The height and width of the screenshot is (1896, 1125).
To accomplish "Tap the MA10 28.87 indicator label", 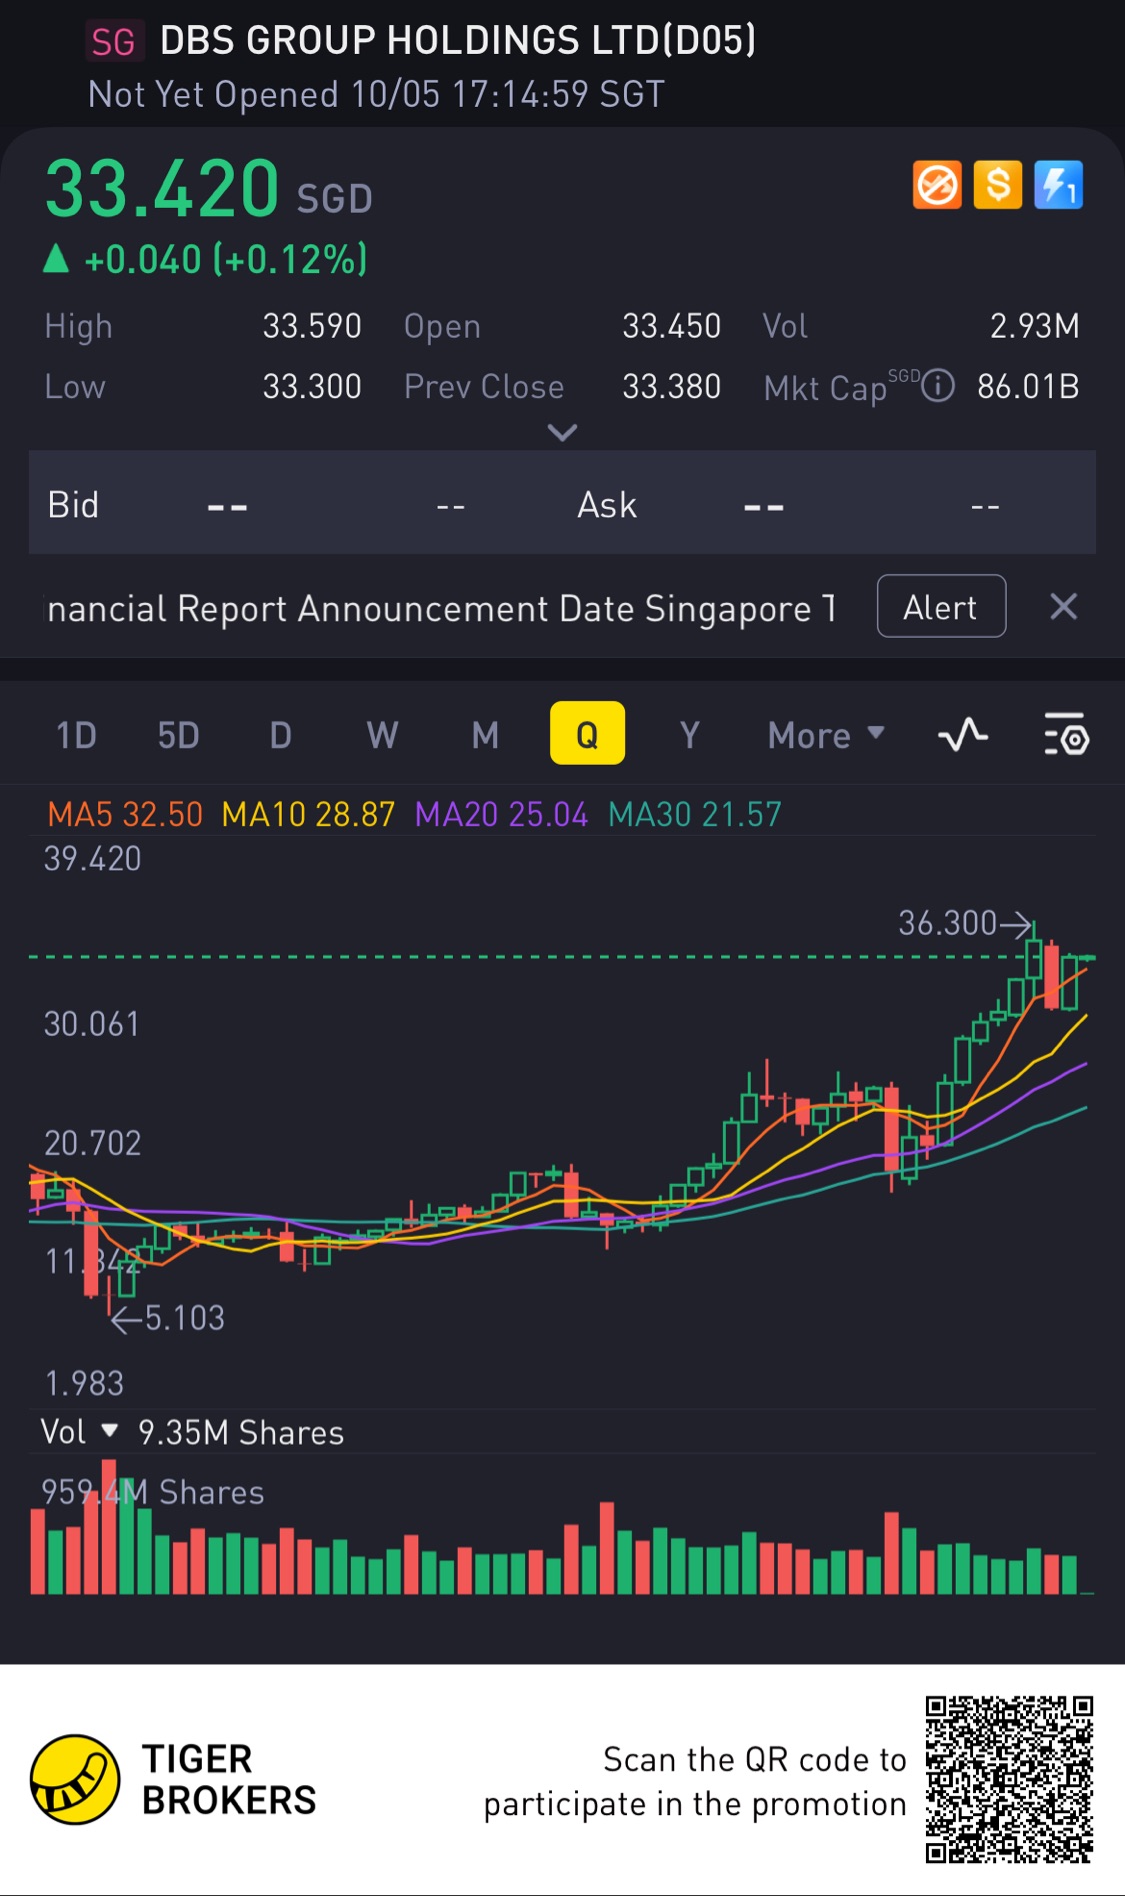I will coord(308,814).
